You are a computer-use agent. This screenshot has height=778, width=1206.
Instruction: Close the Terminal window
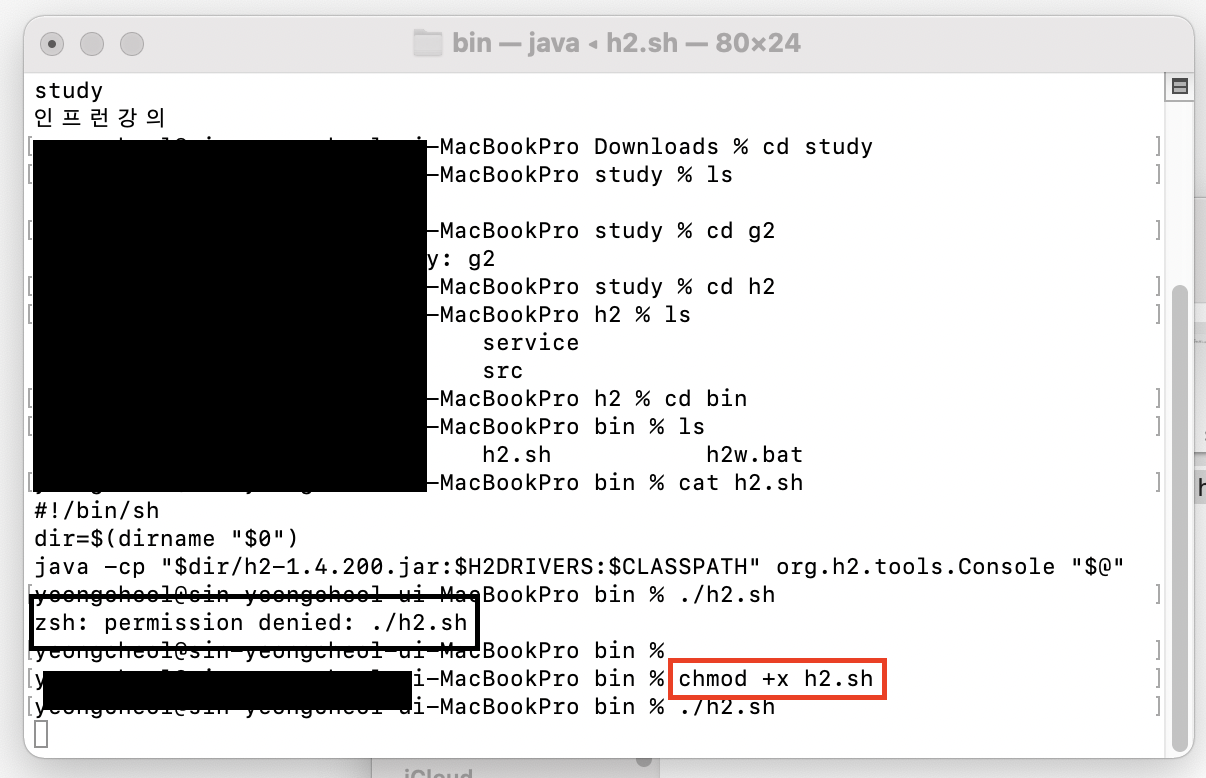53,44
